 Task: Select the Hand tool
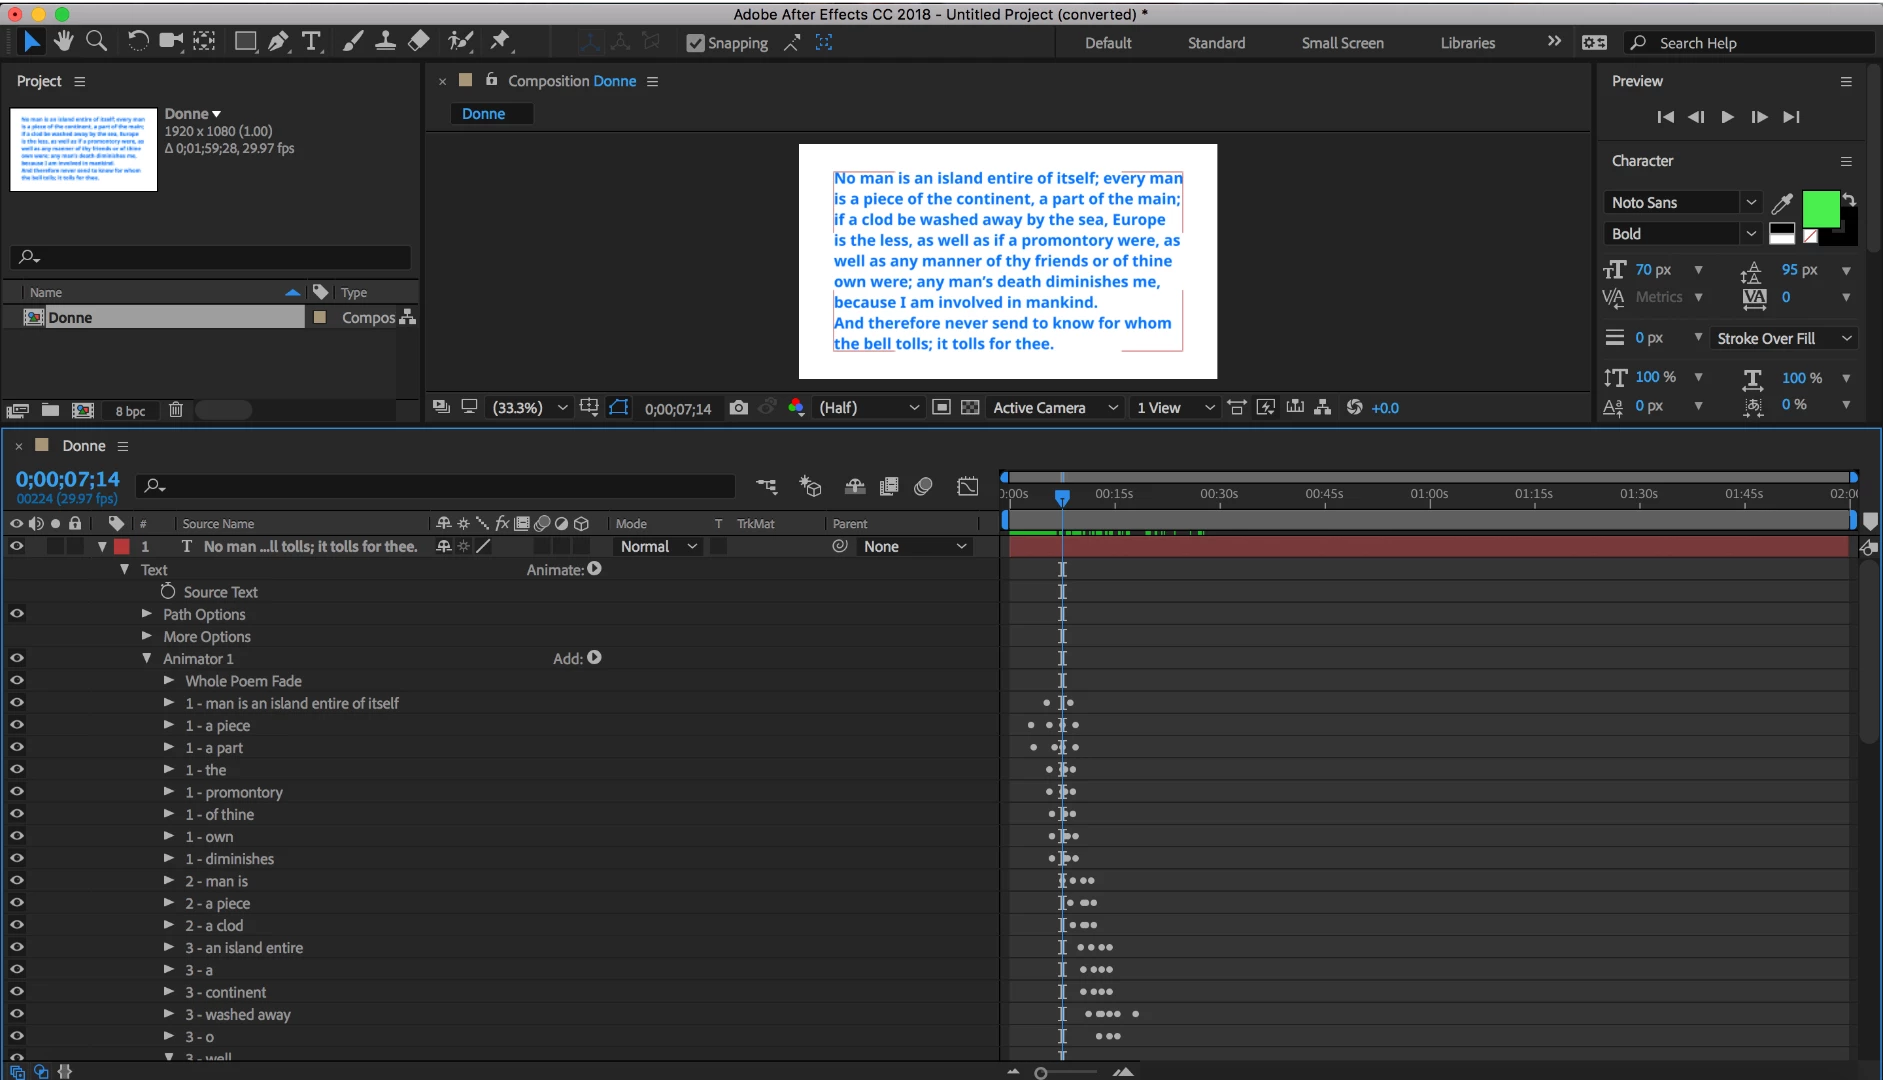pyautogui.click(x=64, y=41)
